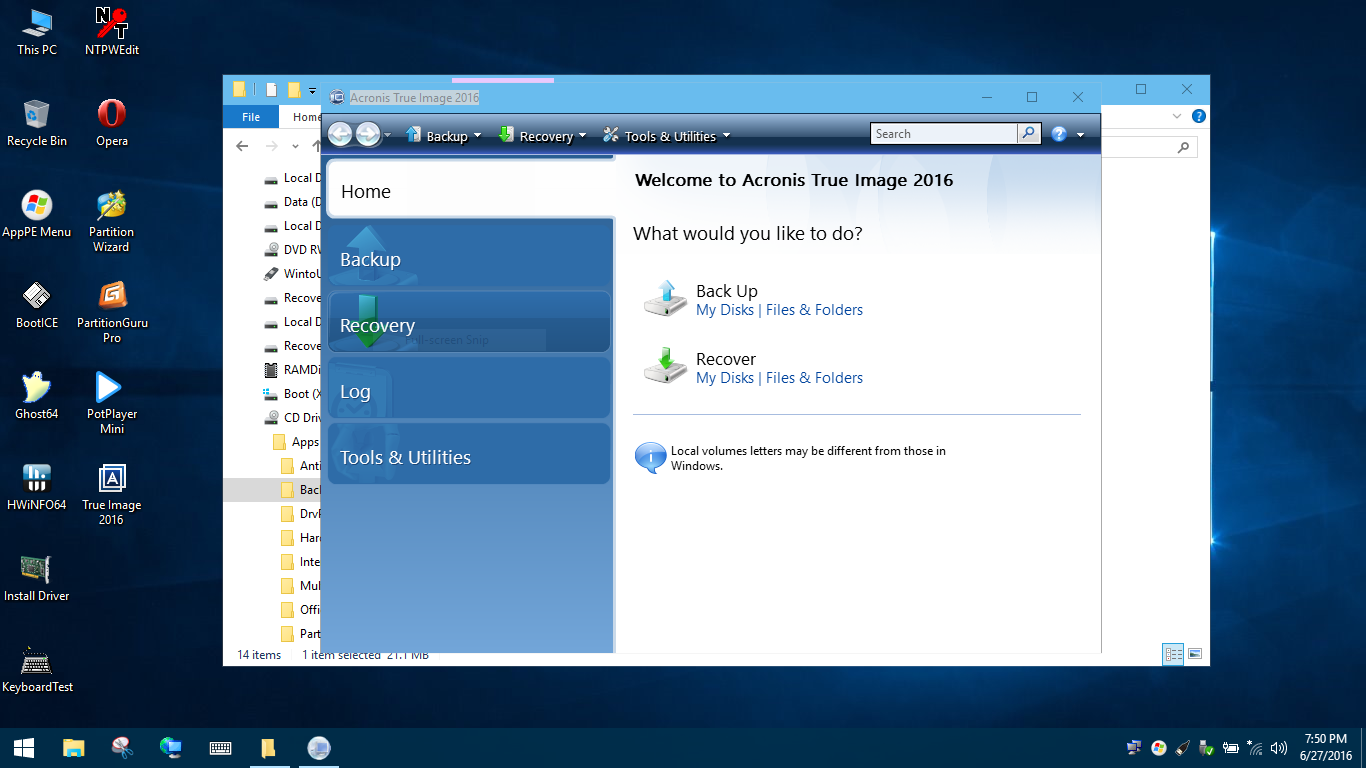Click the File Explorer search magnifier
1366x768 pixels.
tap(1183, 147)
